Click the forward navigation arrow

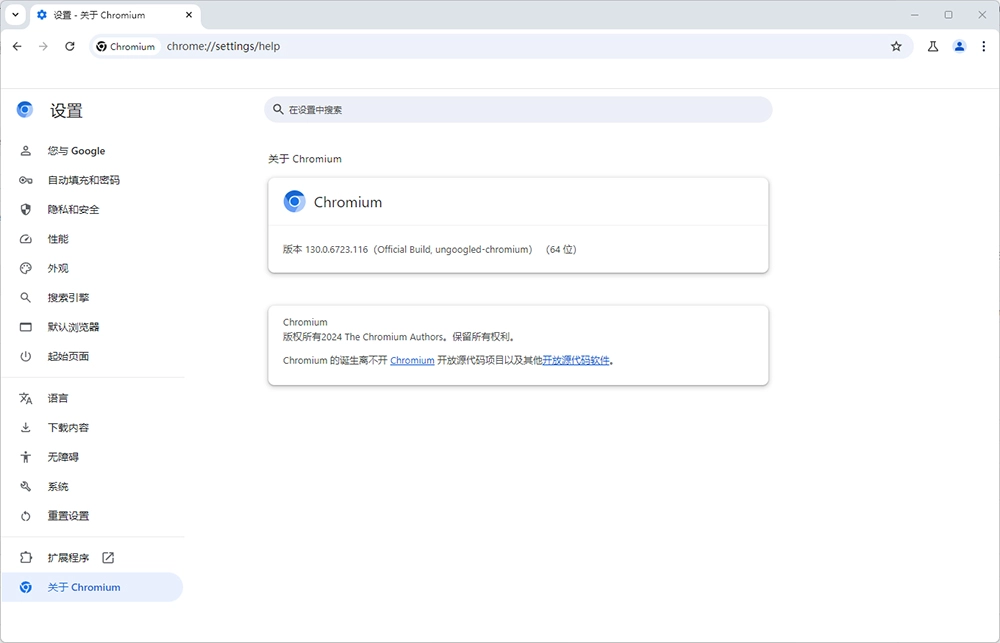[x=43, y=47]
